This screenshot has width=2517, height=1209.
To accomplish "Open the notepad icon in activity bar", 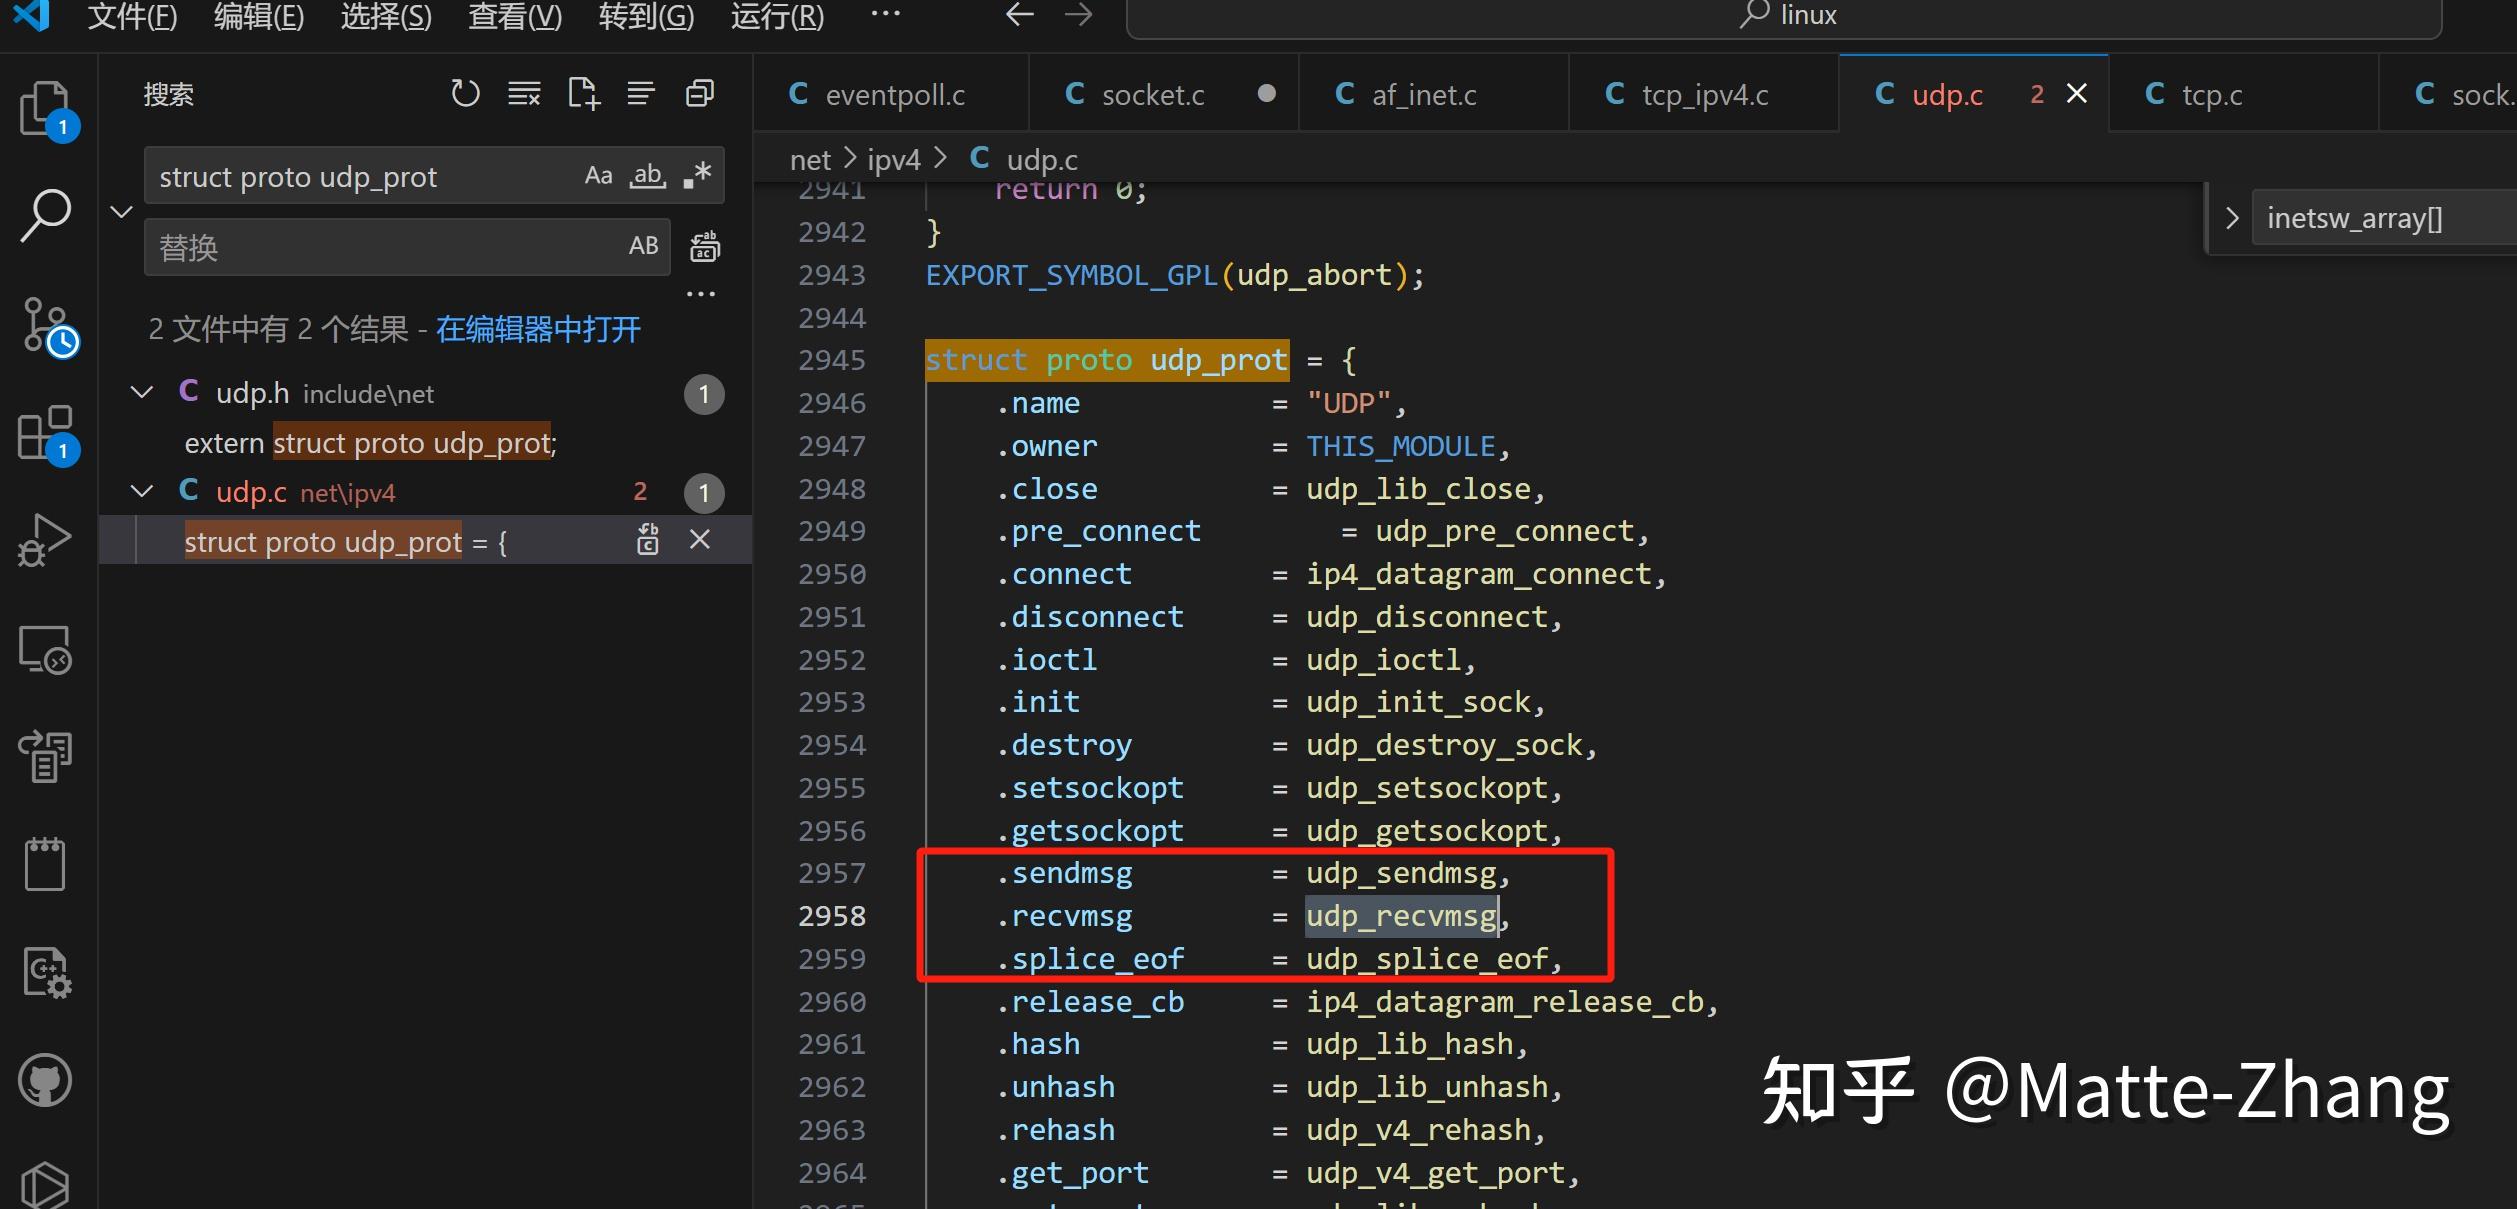I will tap(45, 864).
